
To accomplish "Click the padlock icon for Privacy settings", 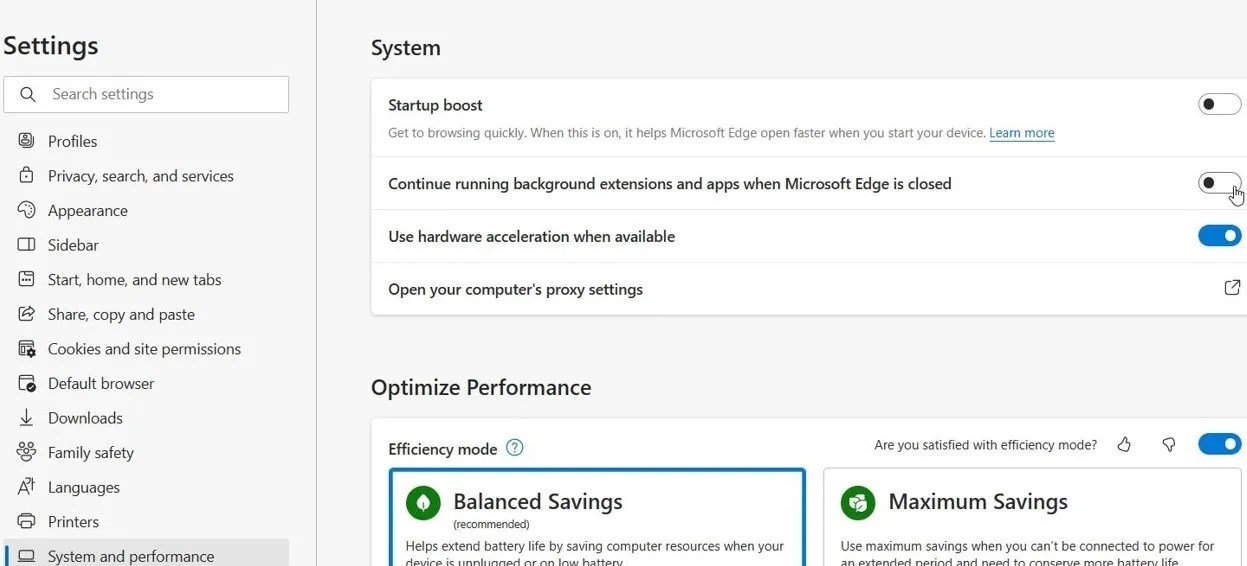I will pyautogui.click(x=27, y=175).
